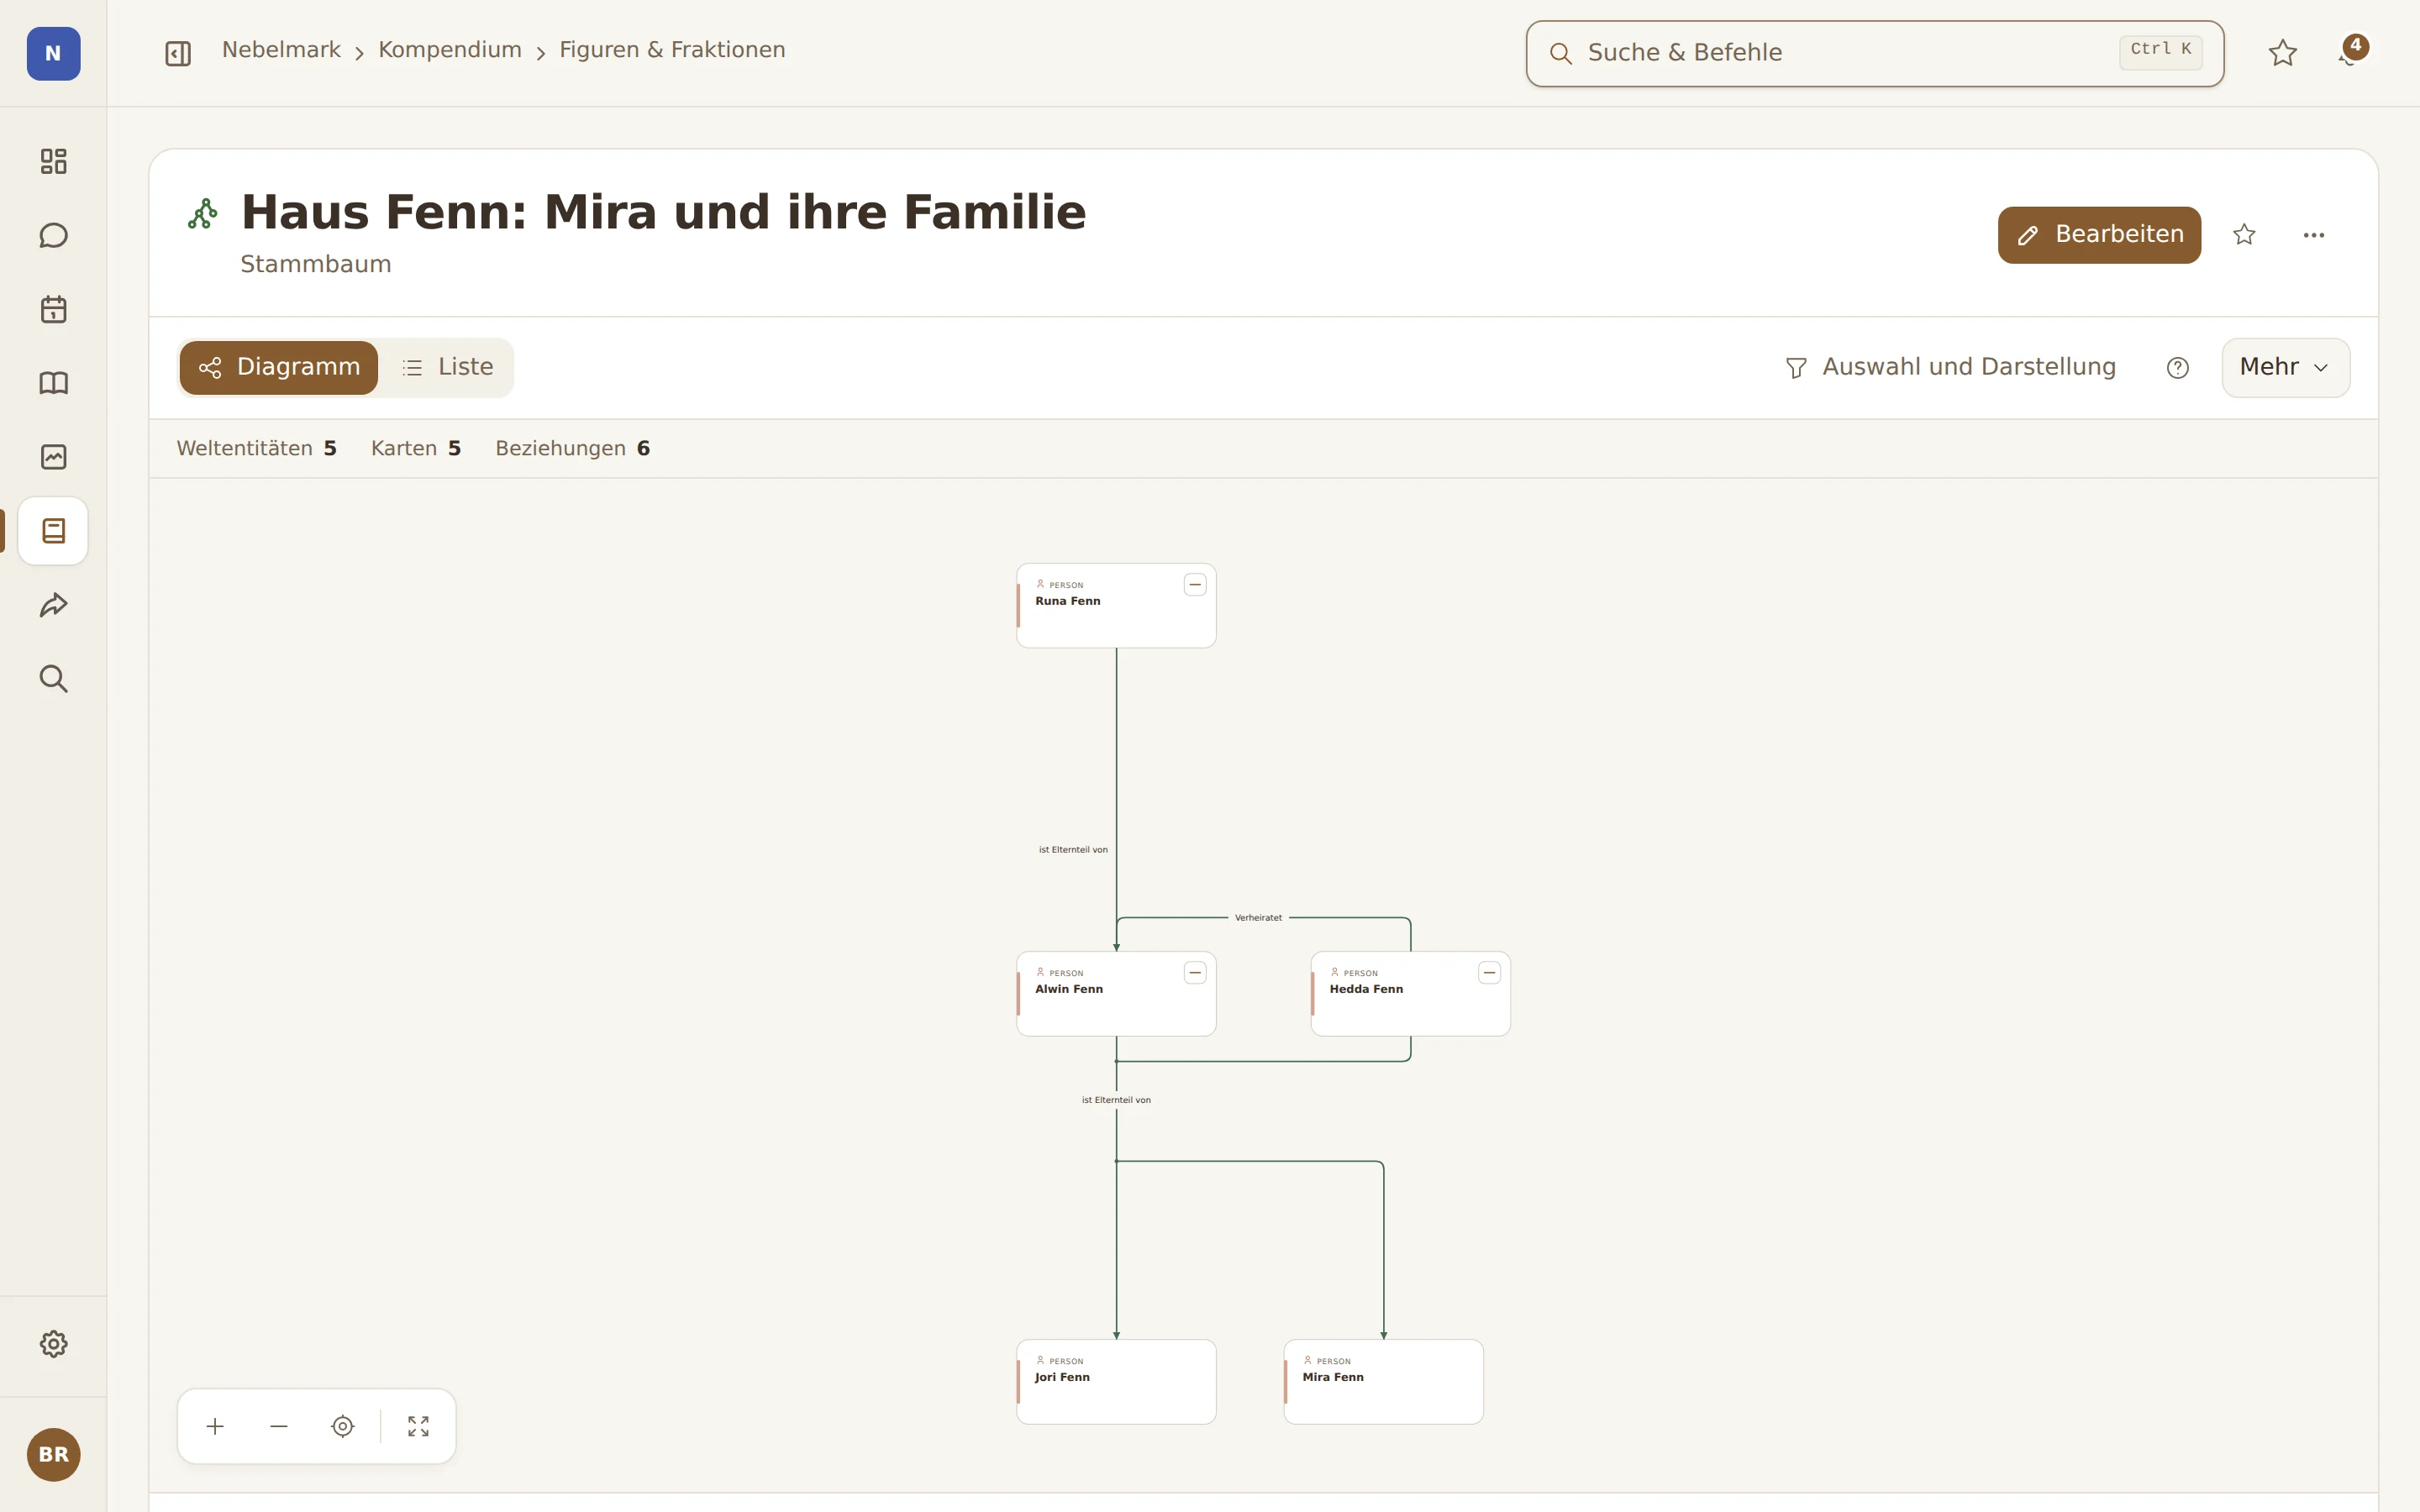Open Auswahl und Darstellung filter
Screen dimensions: 2420x1512
click(1950, 368)
